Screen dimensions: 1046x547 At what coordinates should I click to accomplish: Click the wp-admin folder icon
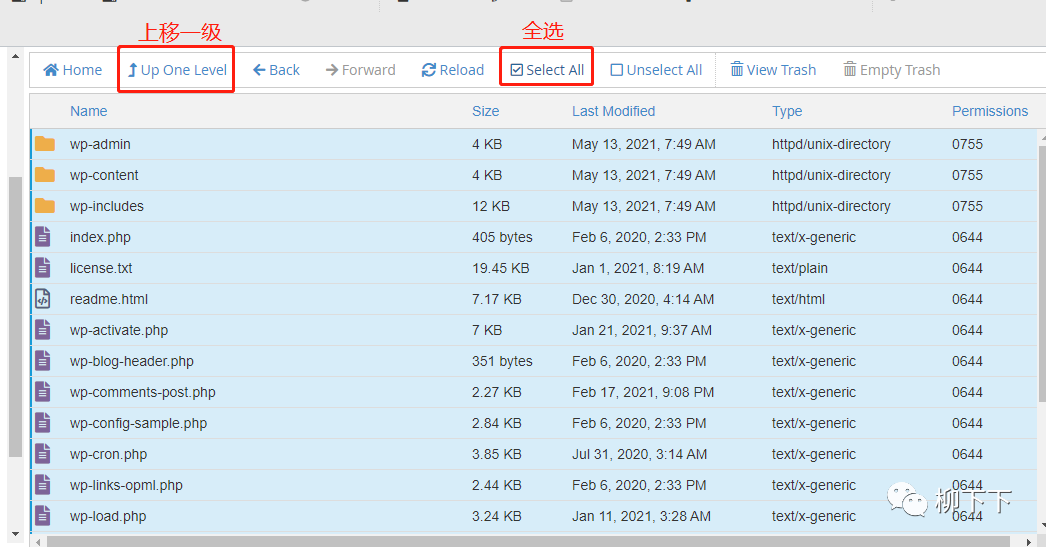coord(44,144)
